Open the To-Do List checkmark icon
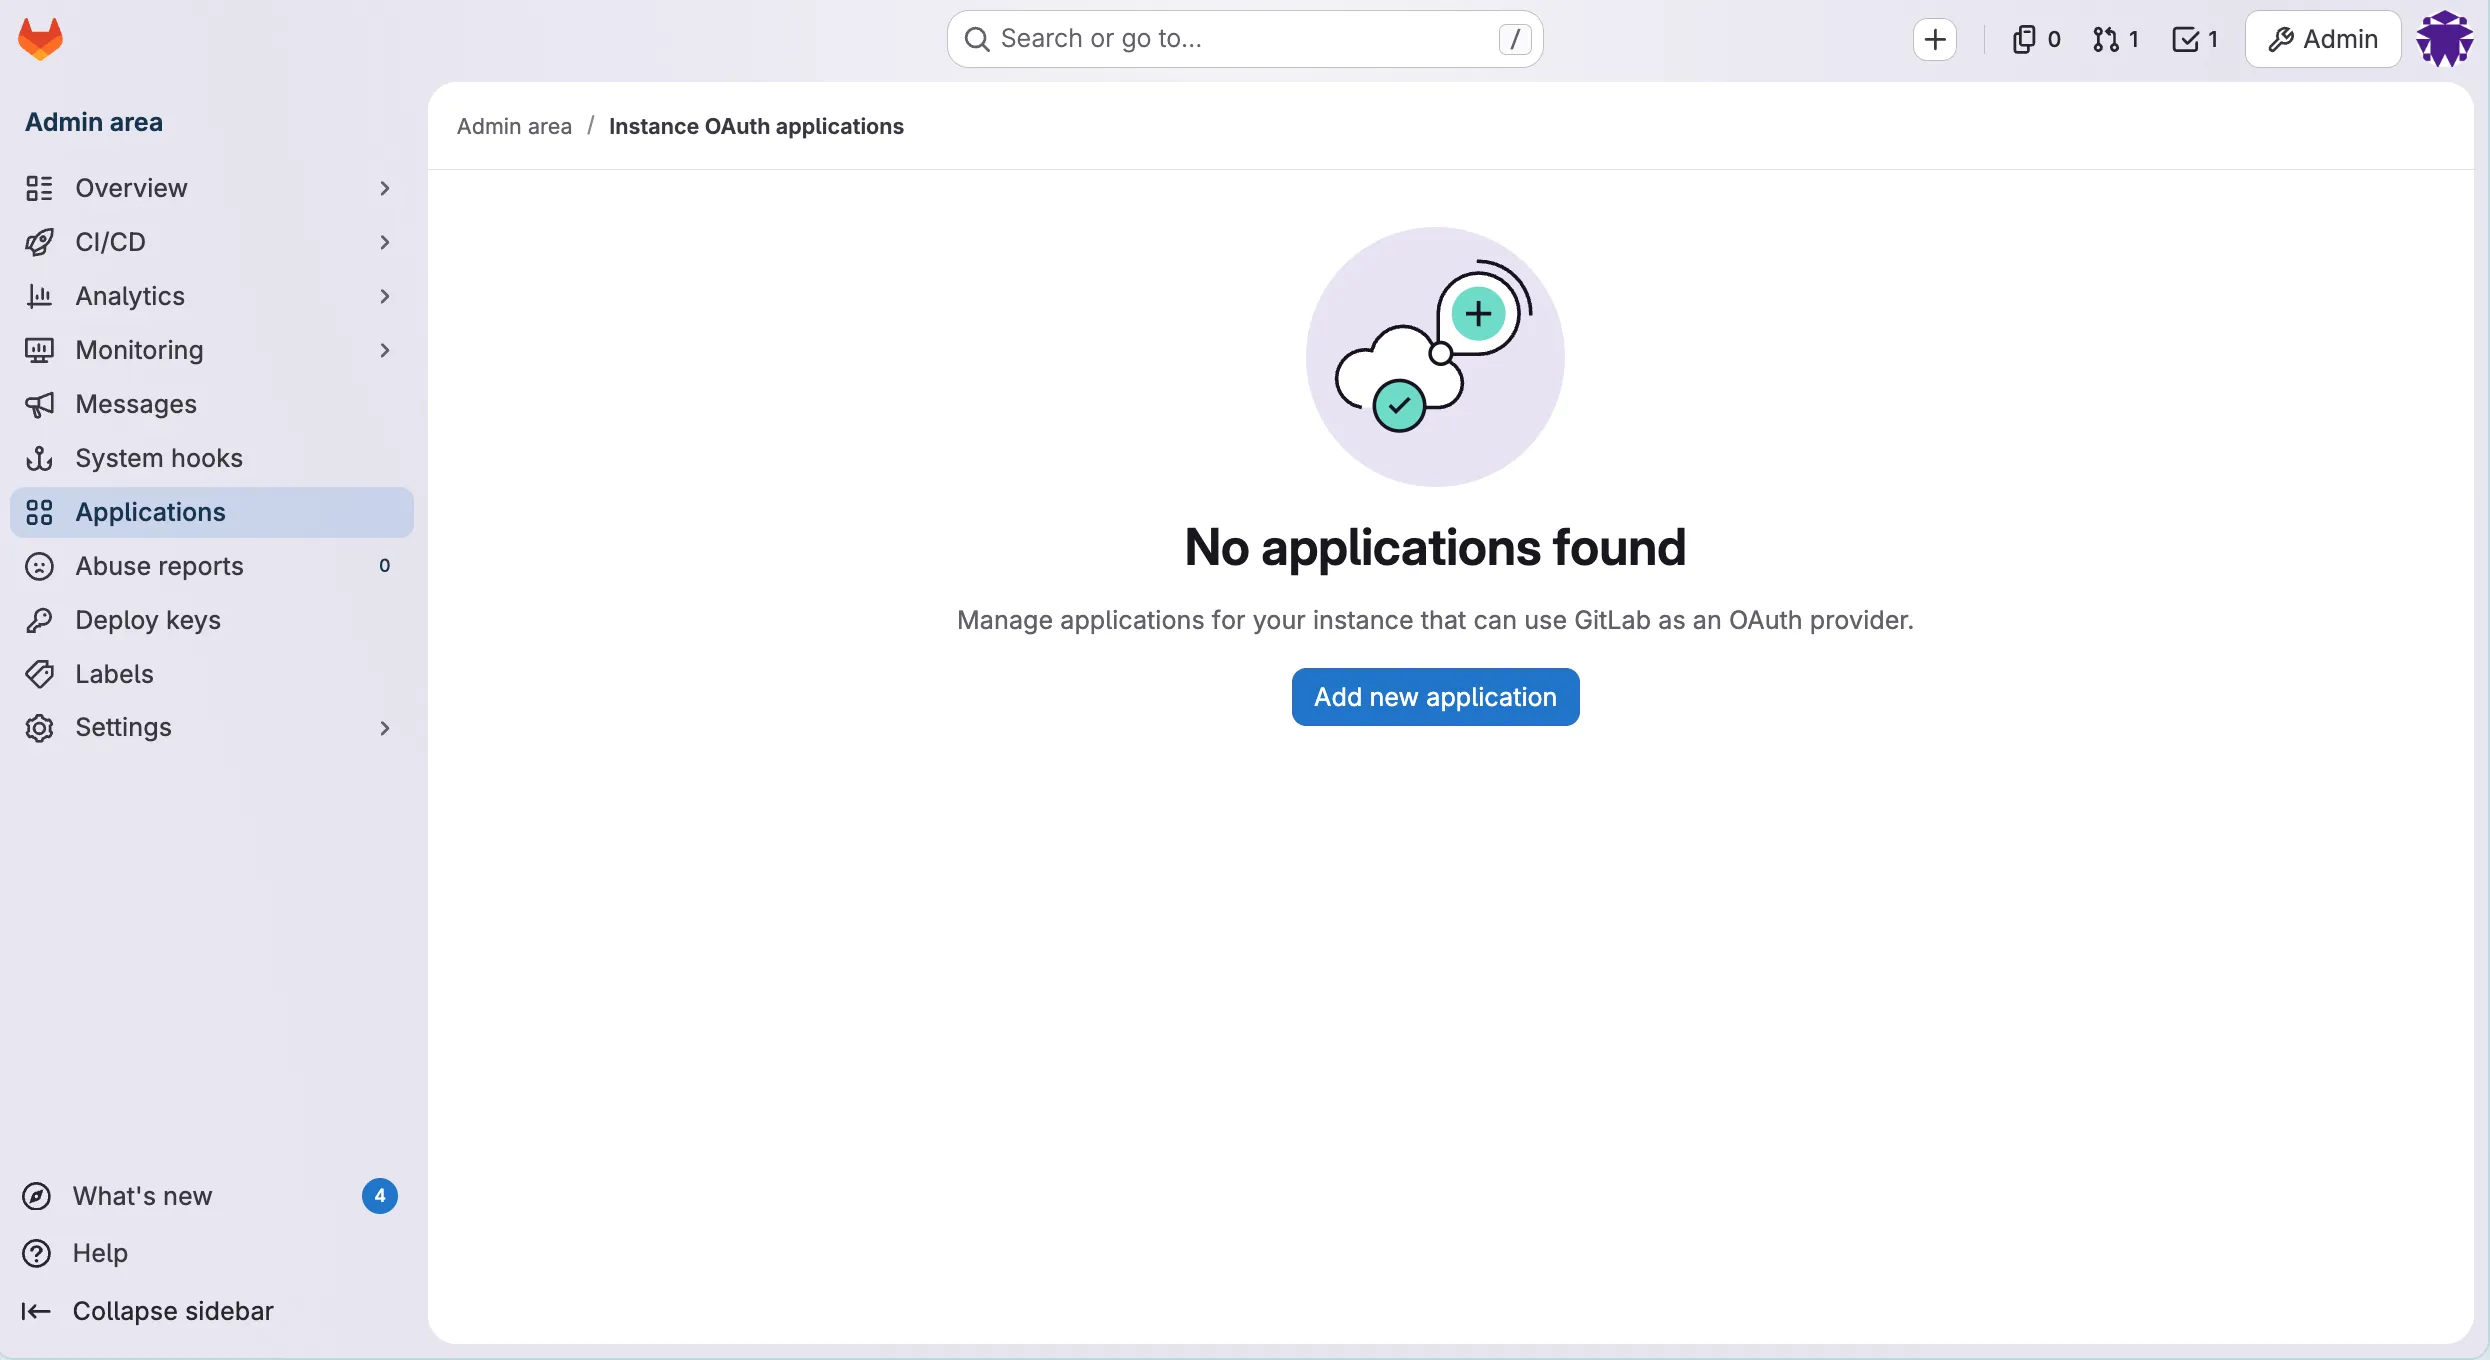 coord(2186,39)
